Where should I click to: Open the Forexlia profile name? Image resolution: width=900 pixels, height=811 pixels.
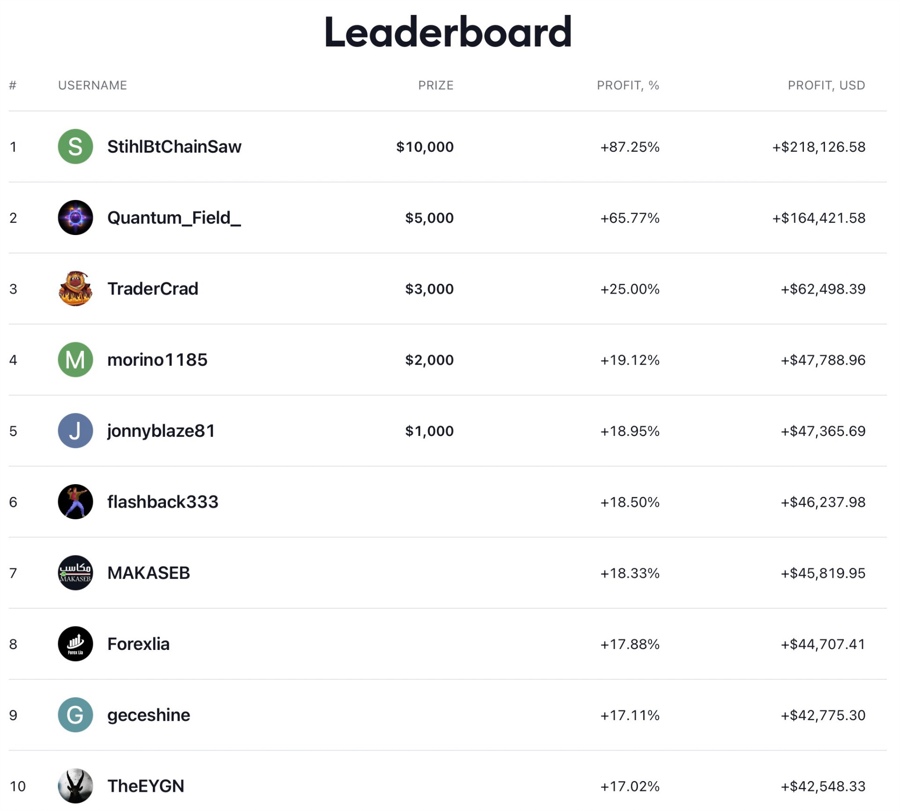click(x=138, y=644)
